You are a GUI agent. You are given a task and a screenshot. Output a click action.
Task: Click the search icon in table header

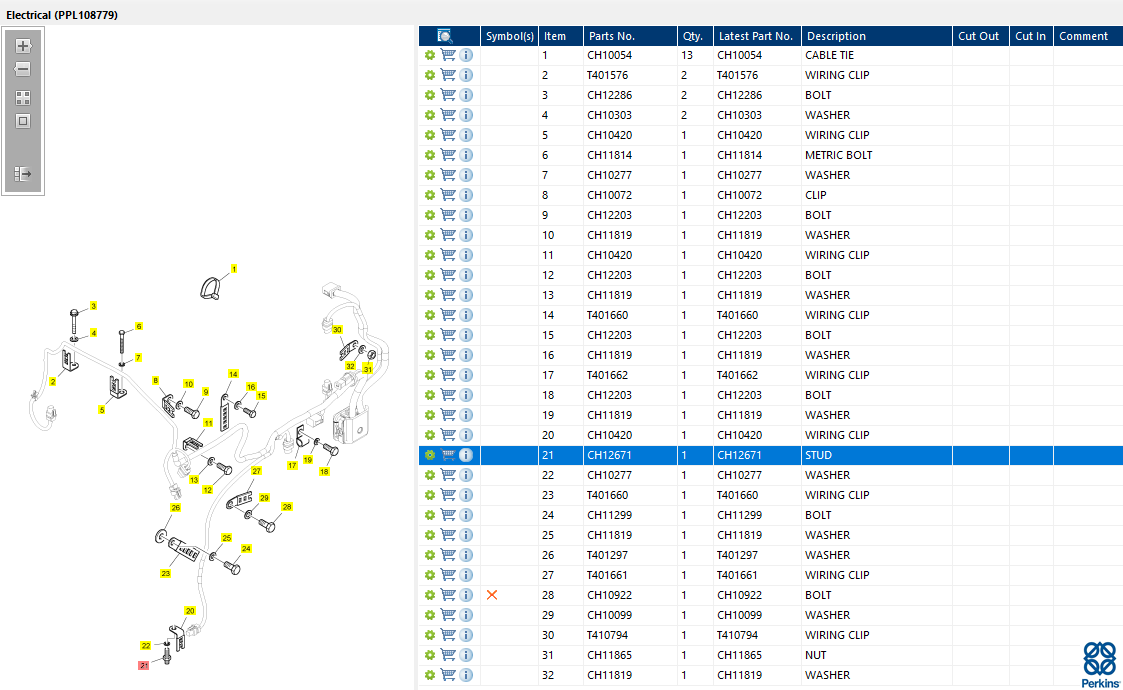(445, 36)
